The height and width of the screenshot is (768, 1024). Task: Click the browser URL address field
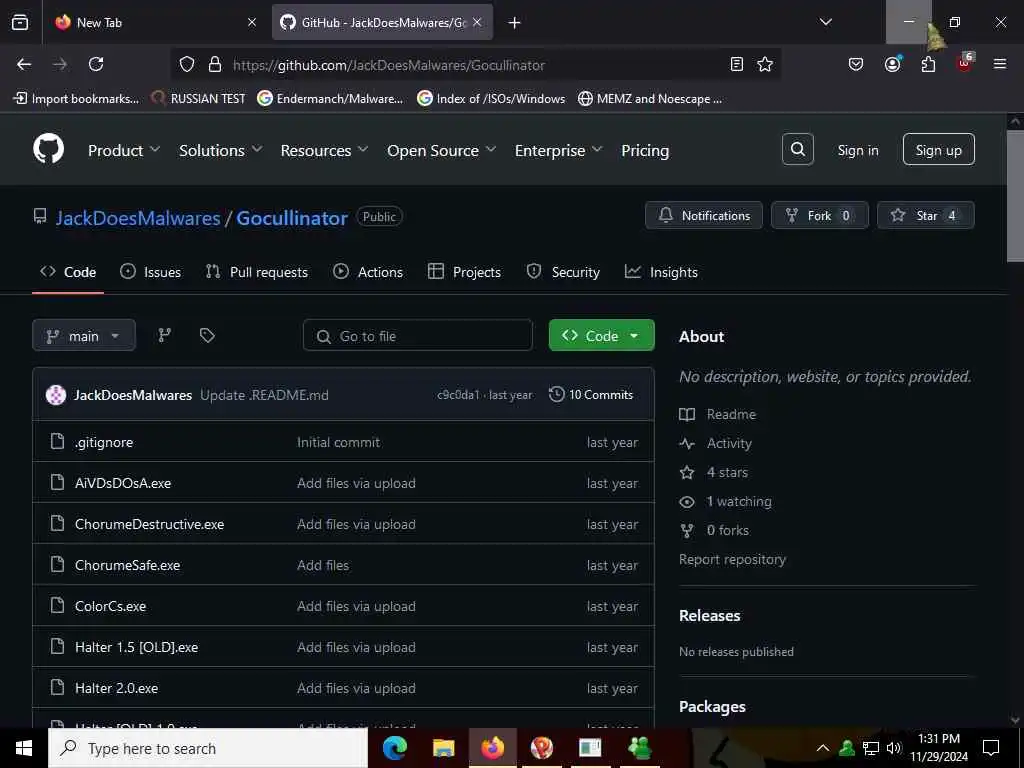pos(473,65)
